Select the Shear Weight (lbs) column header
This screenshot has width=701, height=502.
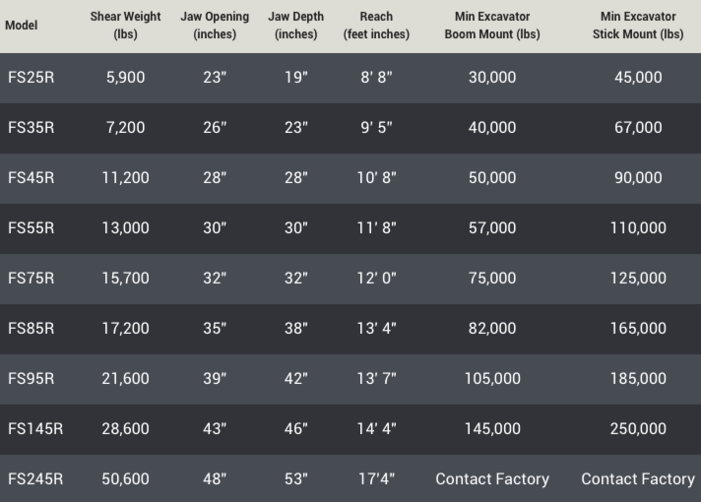click(125, 25)
